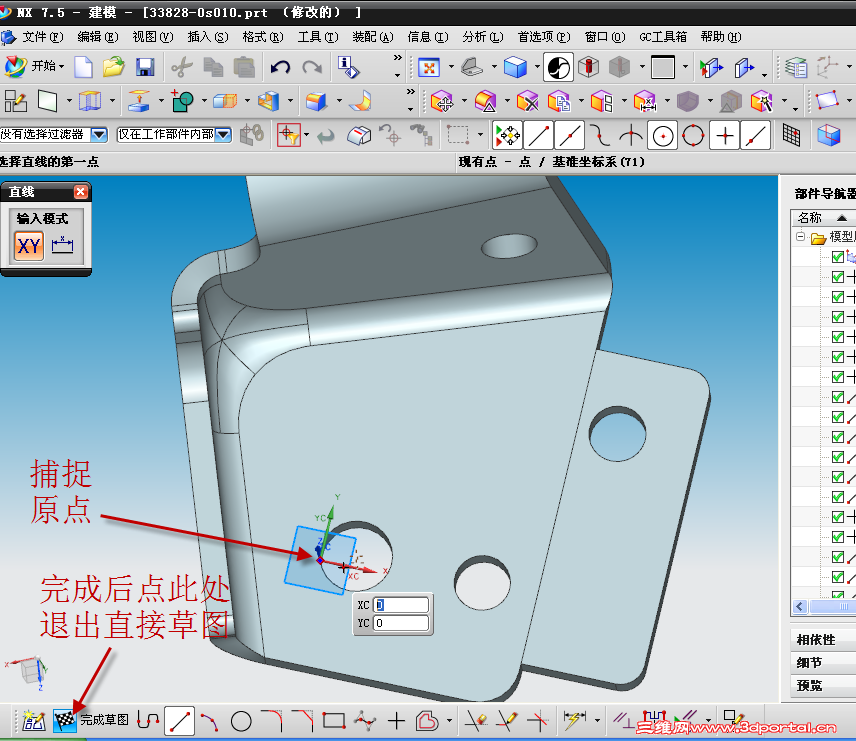
Task: Select the shaded cube rendering icon
Action: point(515,68)
